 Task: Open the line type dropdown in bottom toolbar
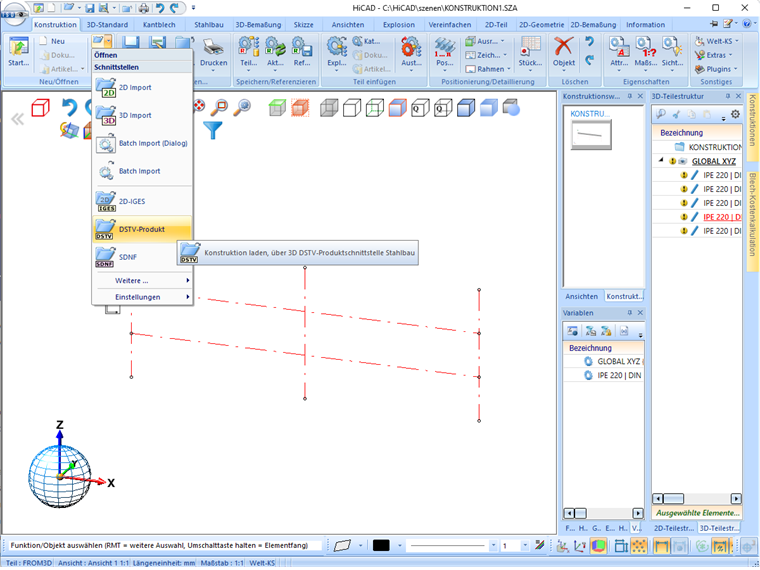click(493, 546)
